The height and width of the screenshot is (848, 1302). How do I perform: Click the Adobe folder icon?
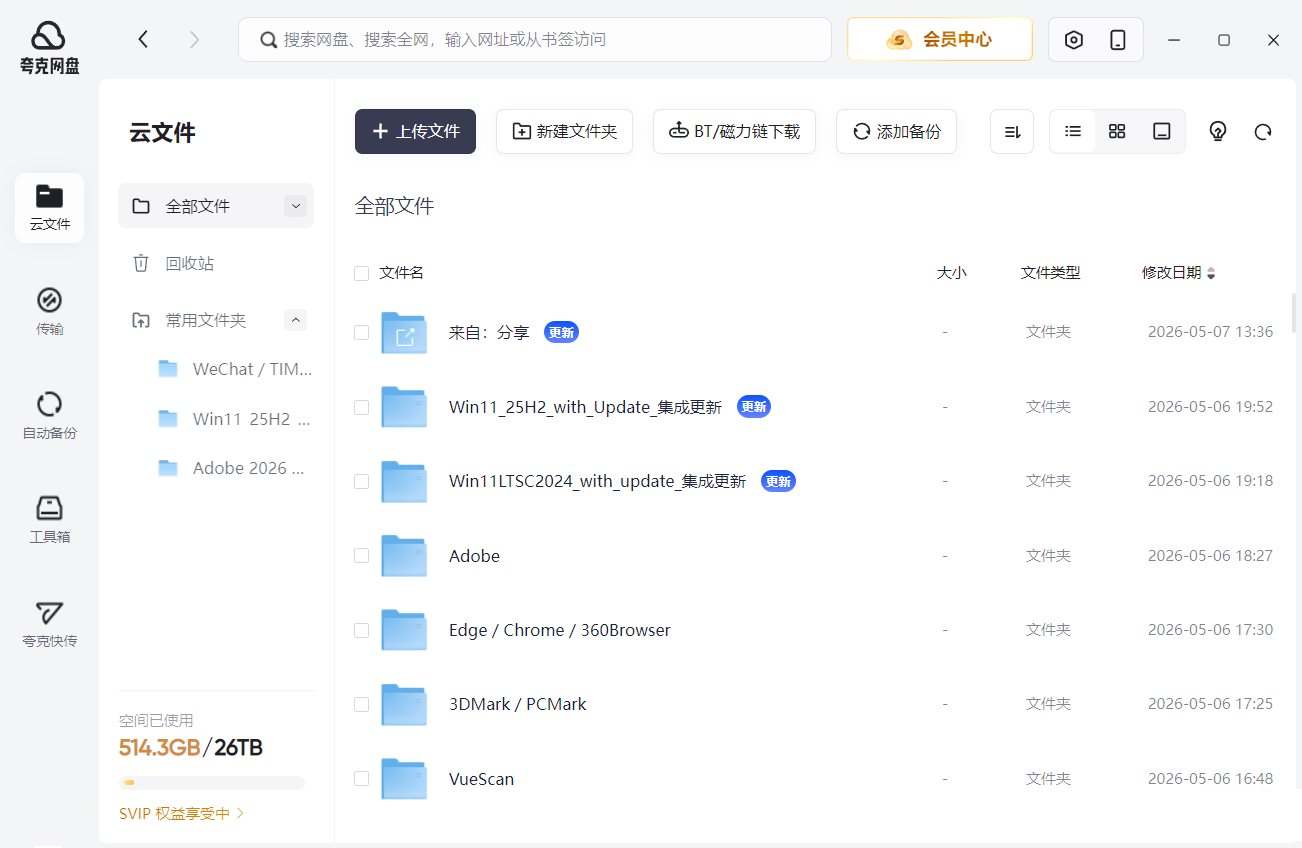[404, 556]
